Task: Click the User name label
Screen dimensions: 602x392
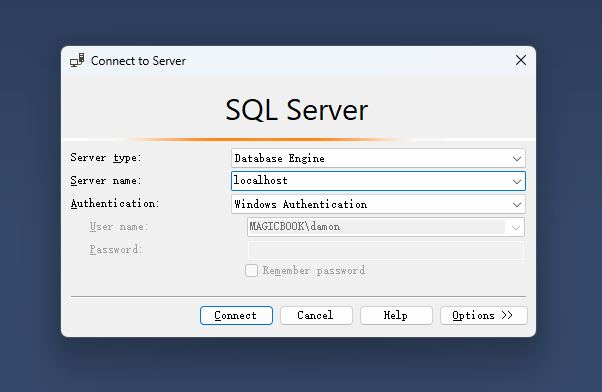Action: pos(119,227)
